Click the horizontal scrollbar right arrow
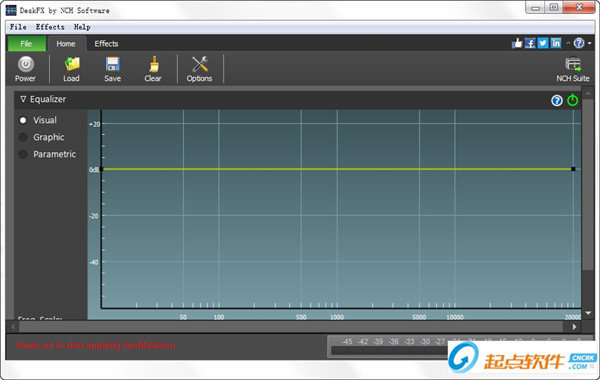 click(574, 327)
